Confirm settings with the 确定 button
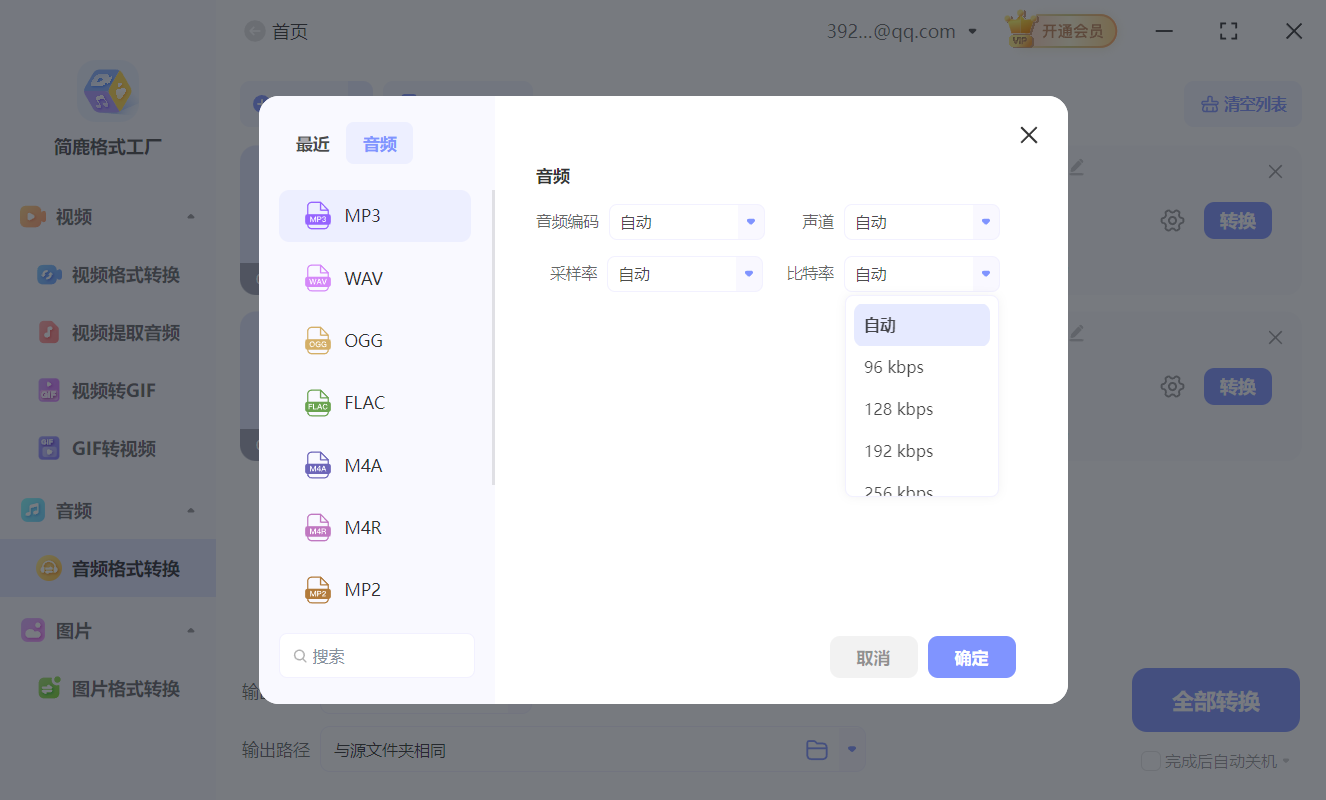This screenshot has height=800, width=1326. (x=971, y=657)
